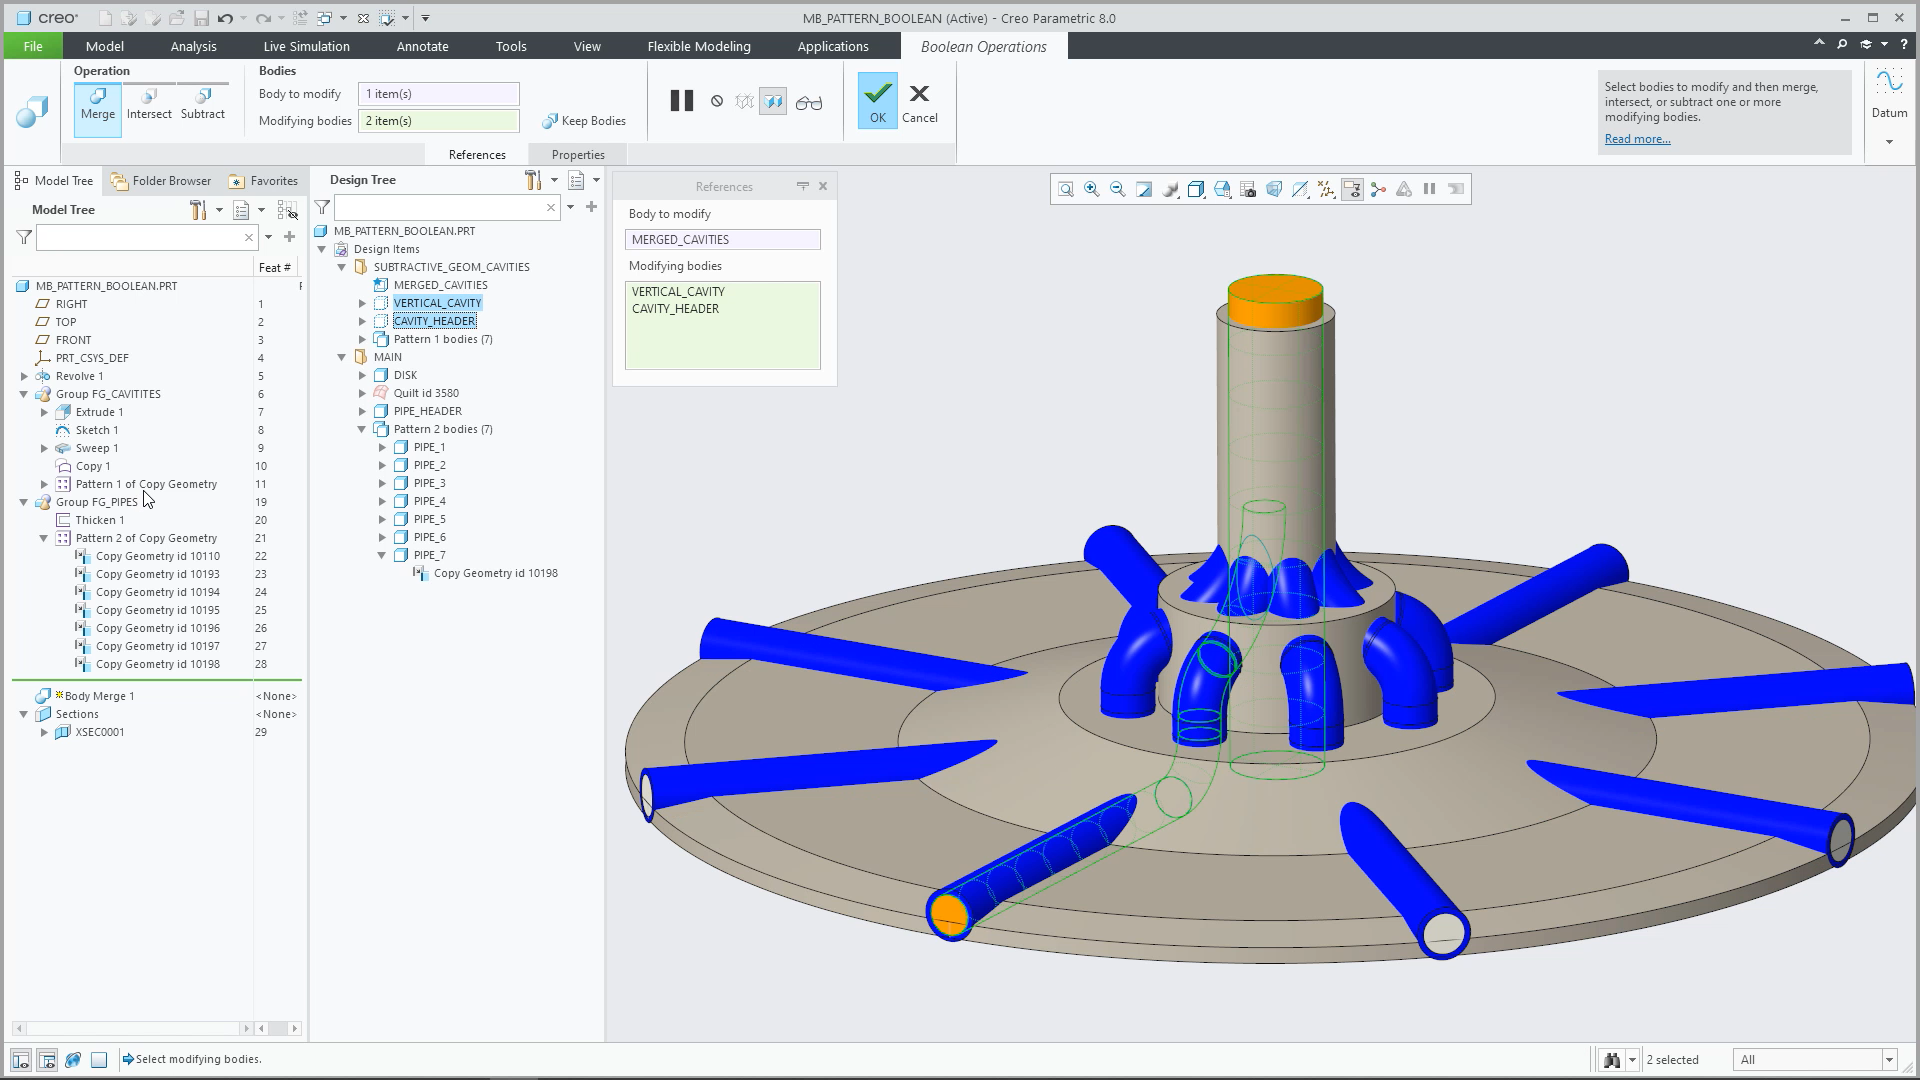
Task: Open the Read more... help link
Action: (1637, 139)
